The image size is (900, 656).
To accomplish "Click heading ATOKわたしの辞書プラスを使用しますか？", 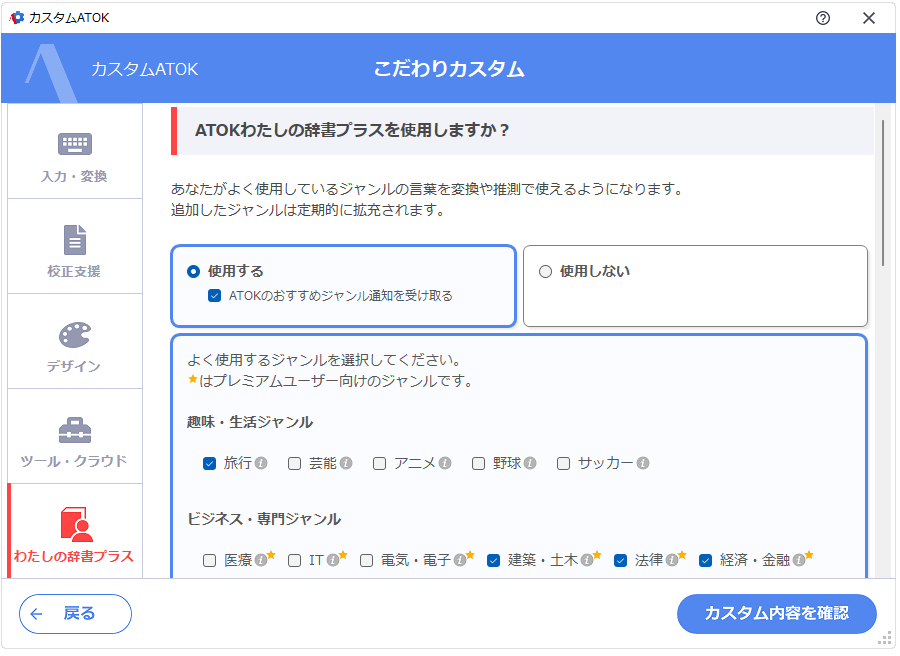I will tap(352, 130).
